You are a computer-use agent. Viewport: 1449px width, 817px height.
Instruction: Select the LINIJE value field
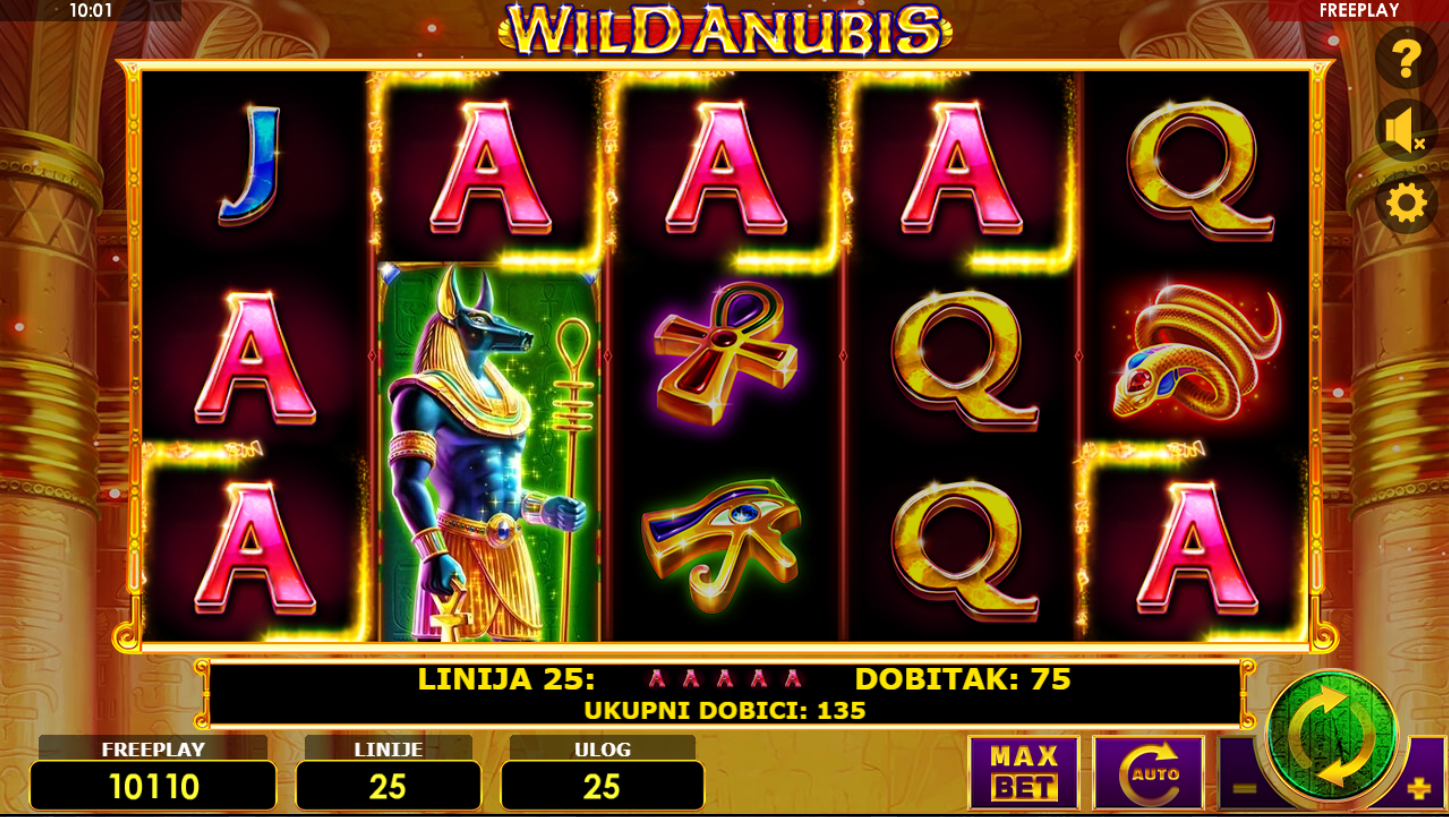388,786
